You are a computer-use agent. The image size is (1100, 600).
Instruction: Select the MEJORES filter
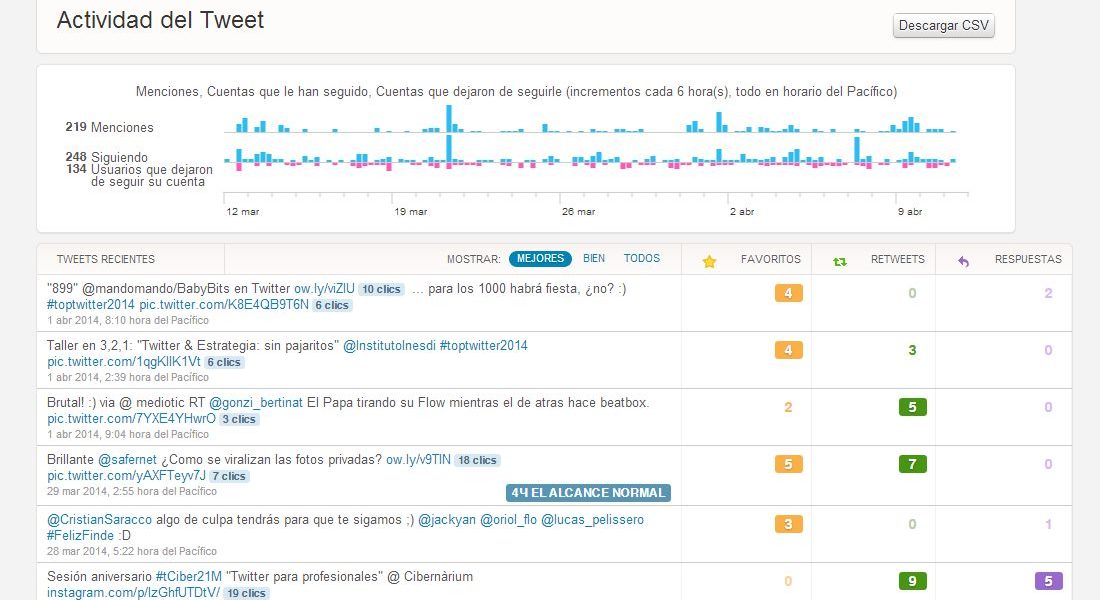coord(540,259)
